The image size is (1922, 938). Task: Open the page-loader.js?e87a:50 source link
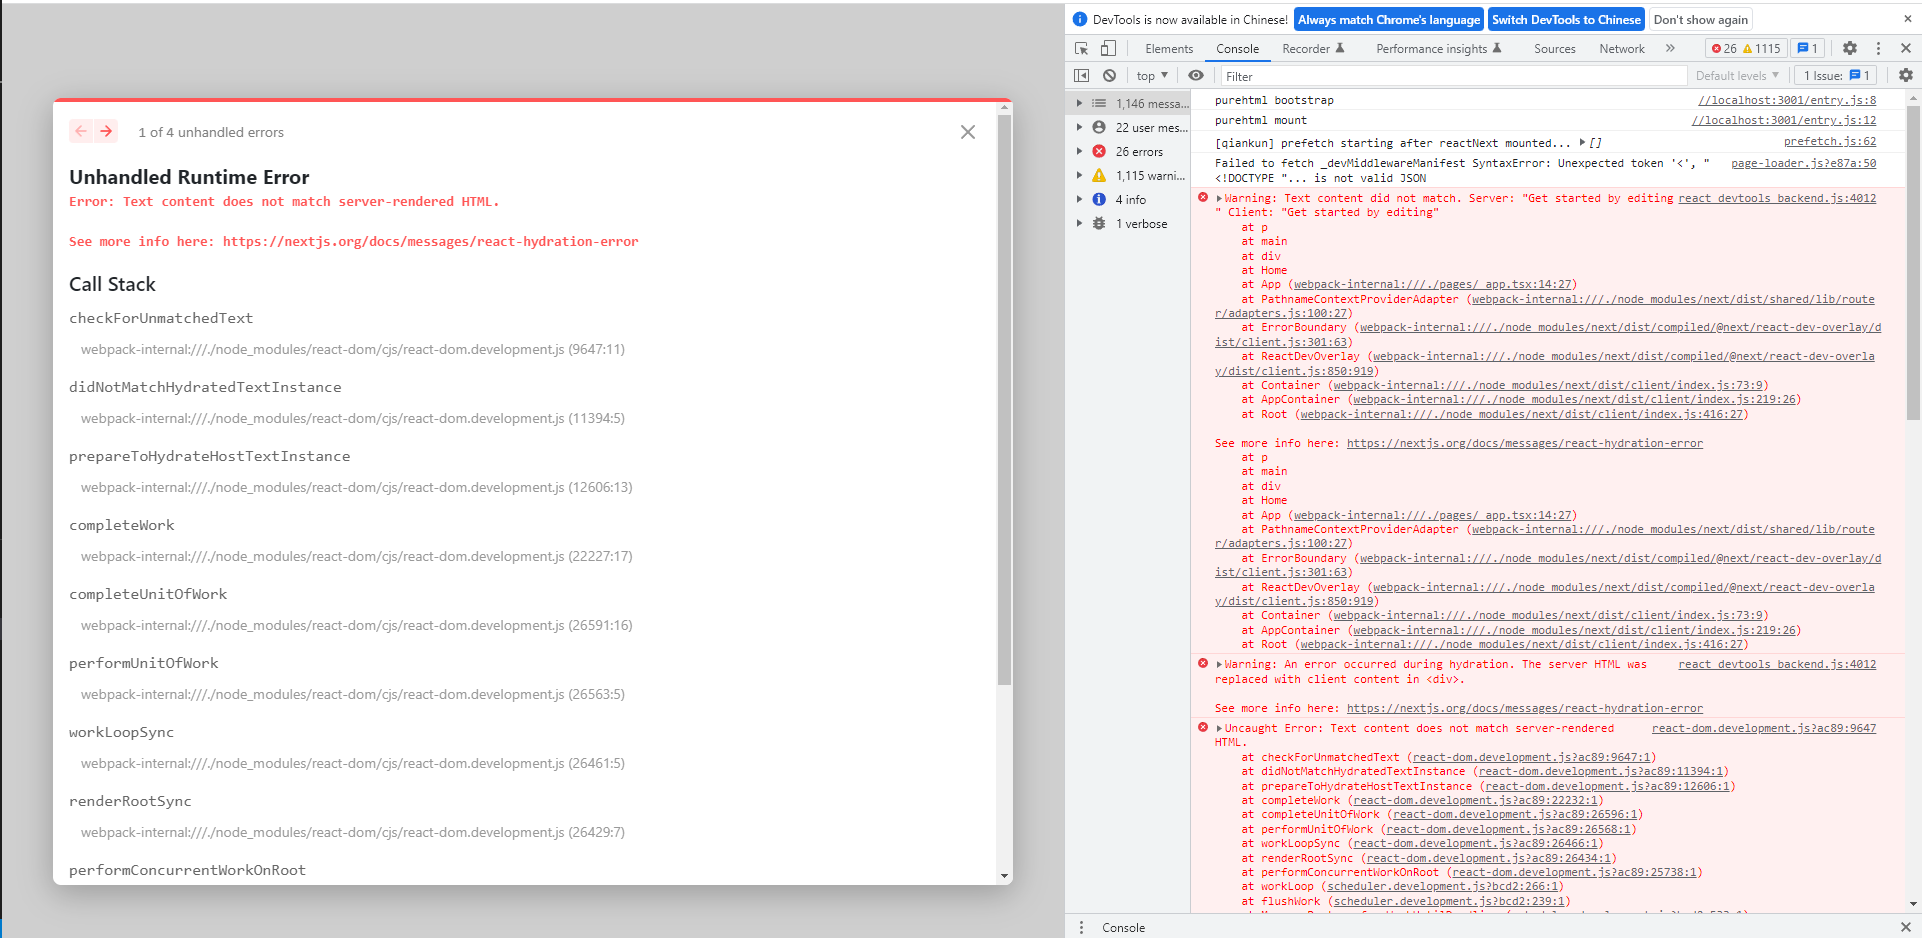pyautogui.click(x=1803, y=163)
